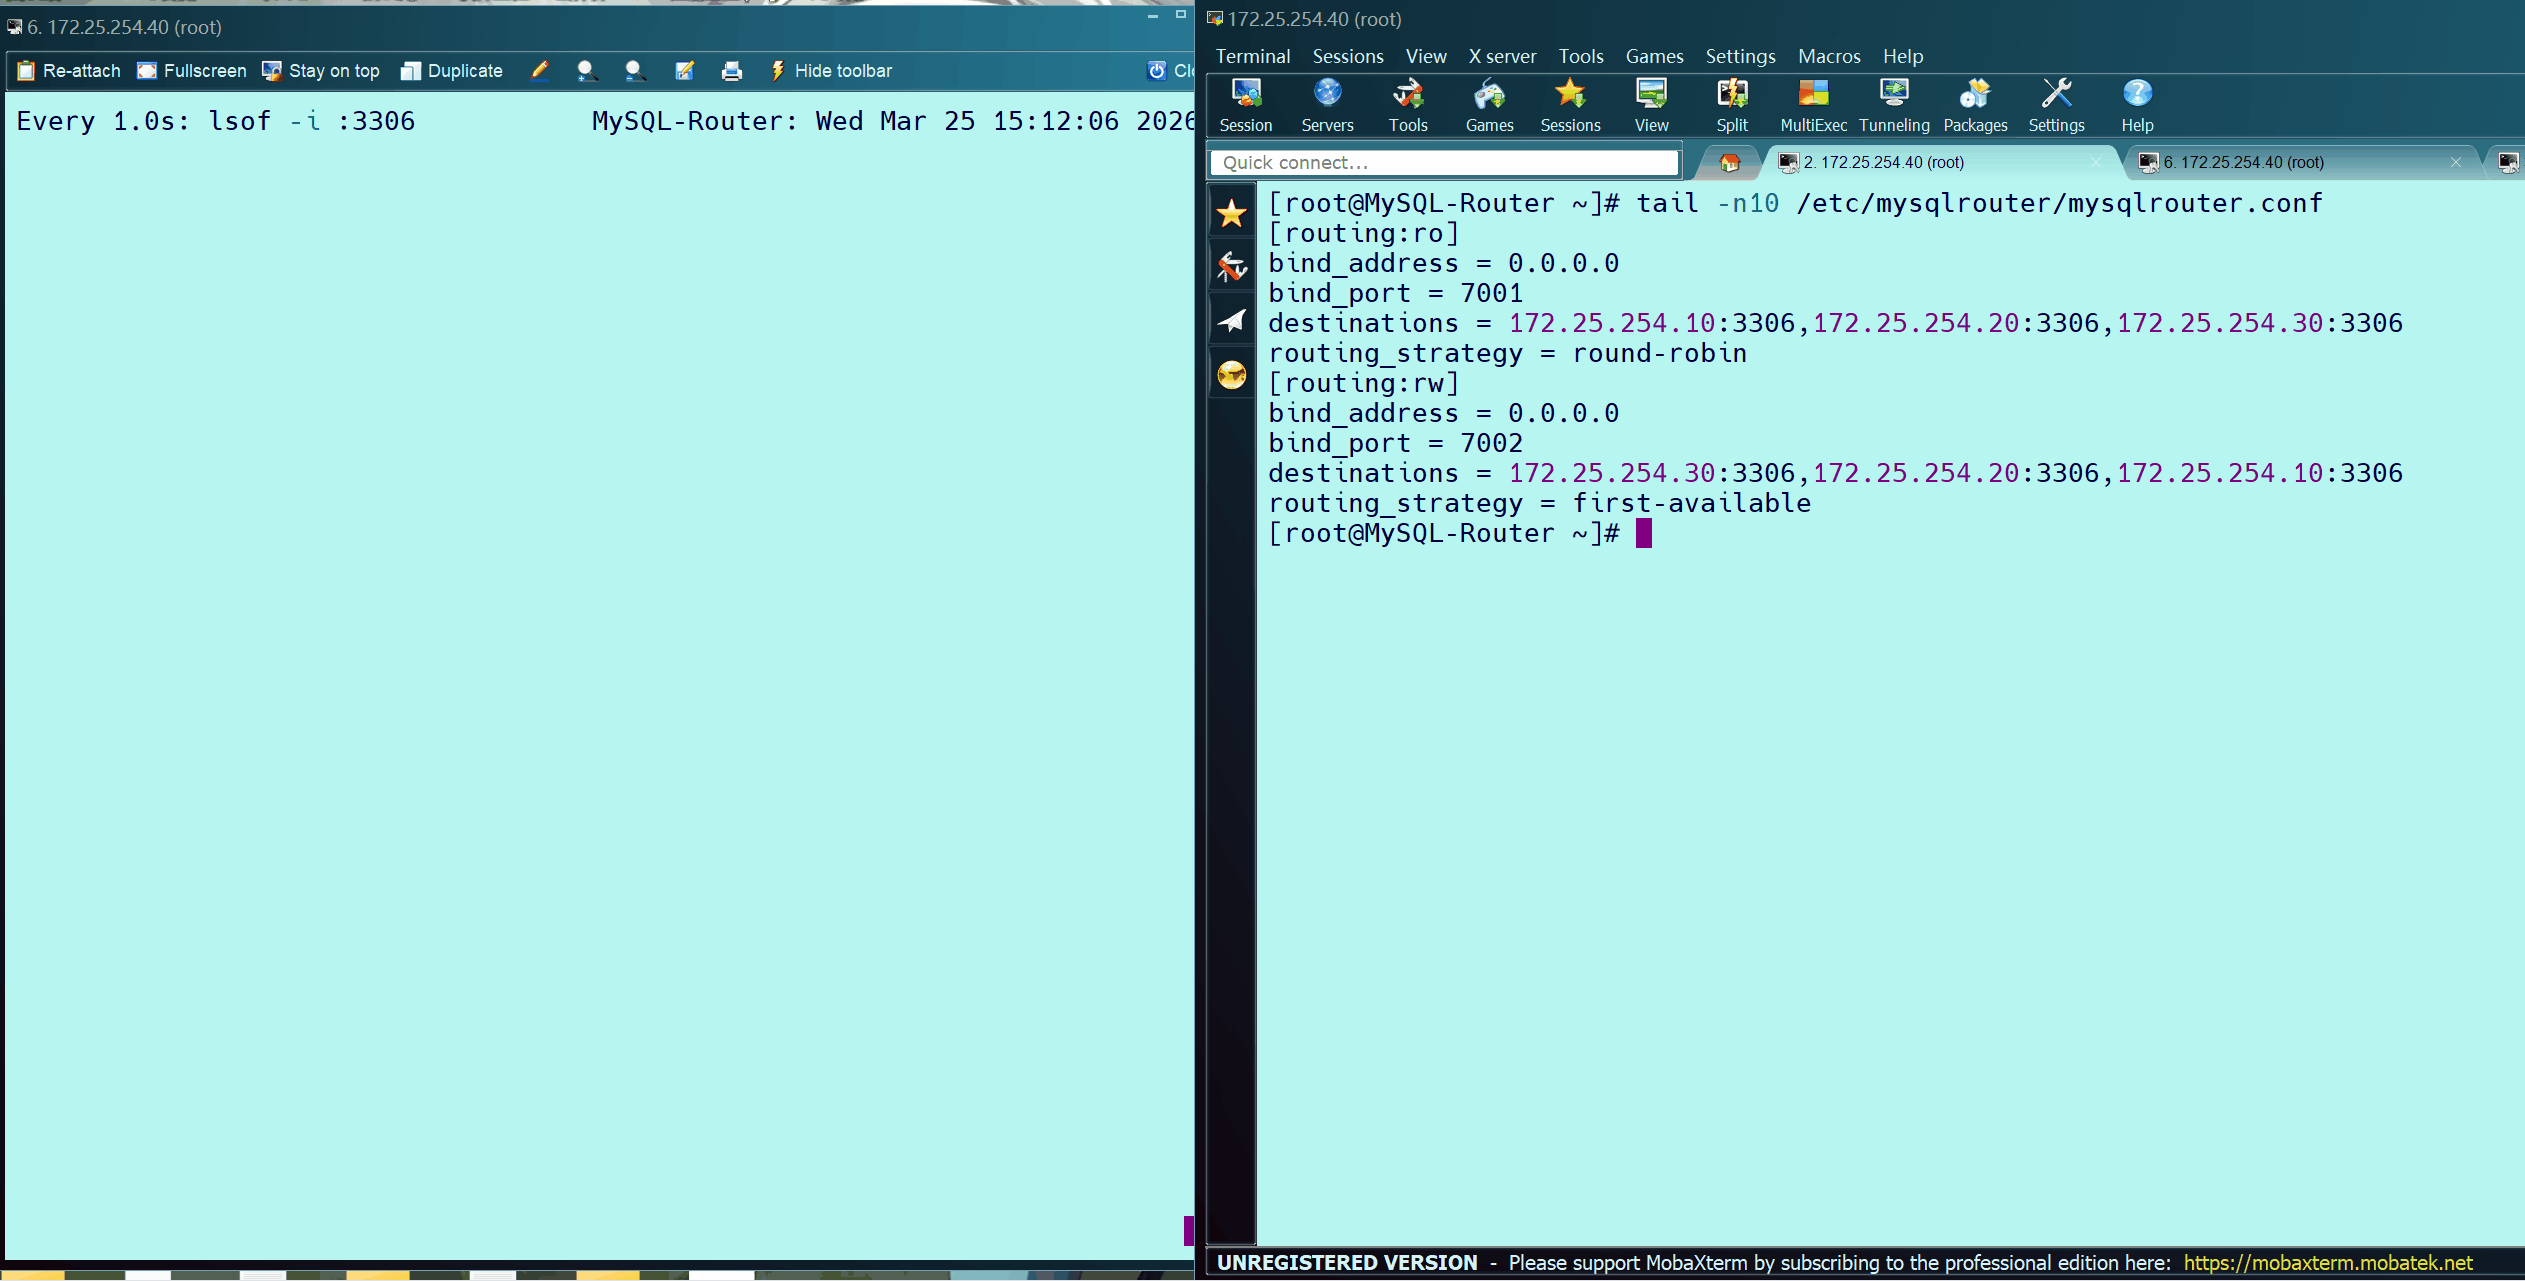Viewport: 2525px width, 1281px height.
Task: Open the Macros menu
Action: click(1828, 56)
